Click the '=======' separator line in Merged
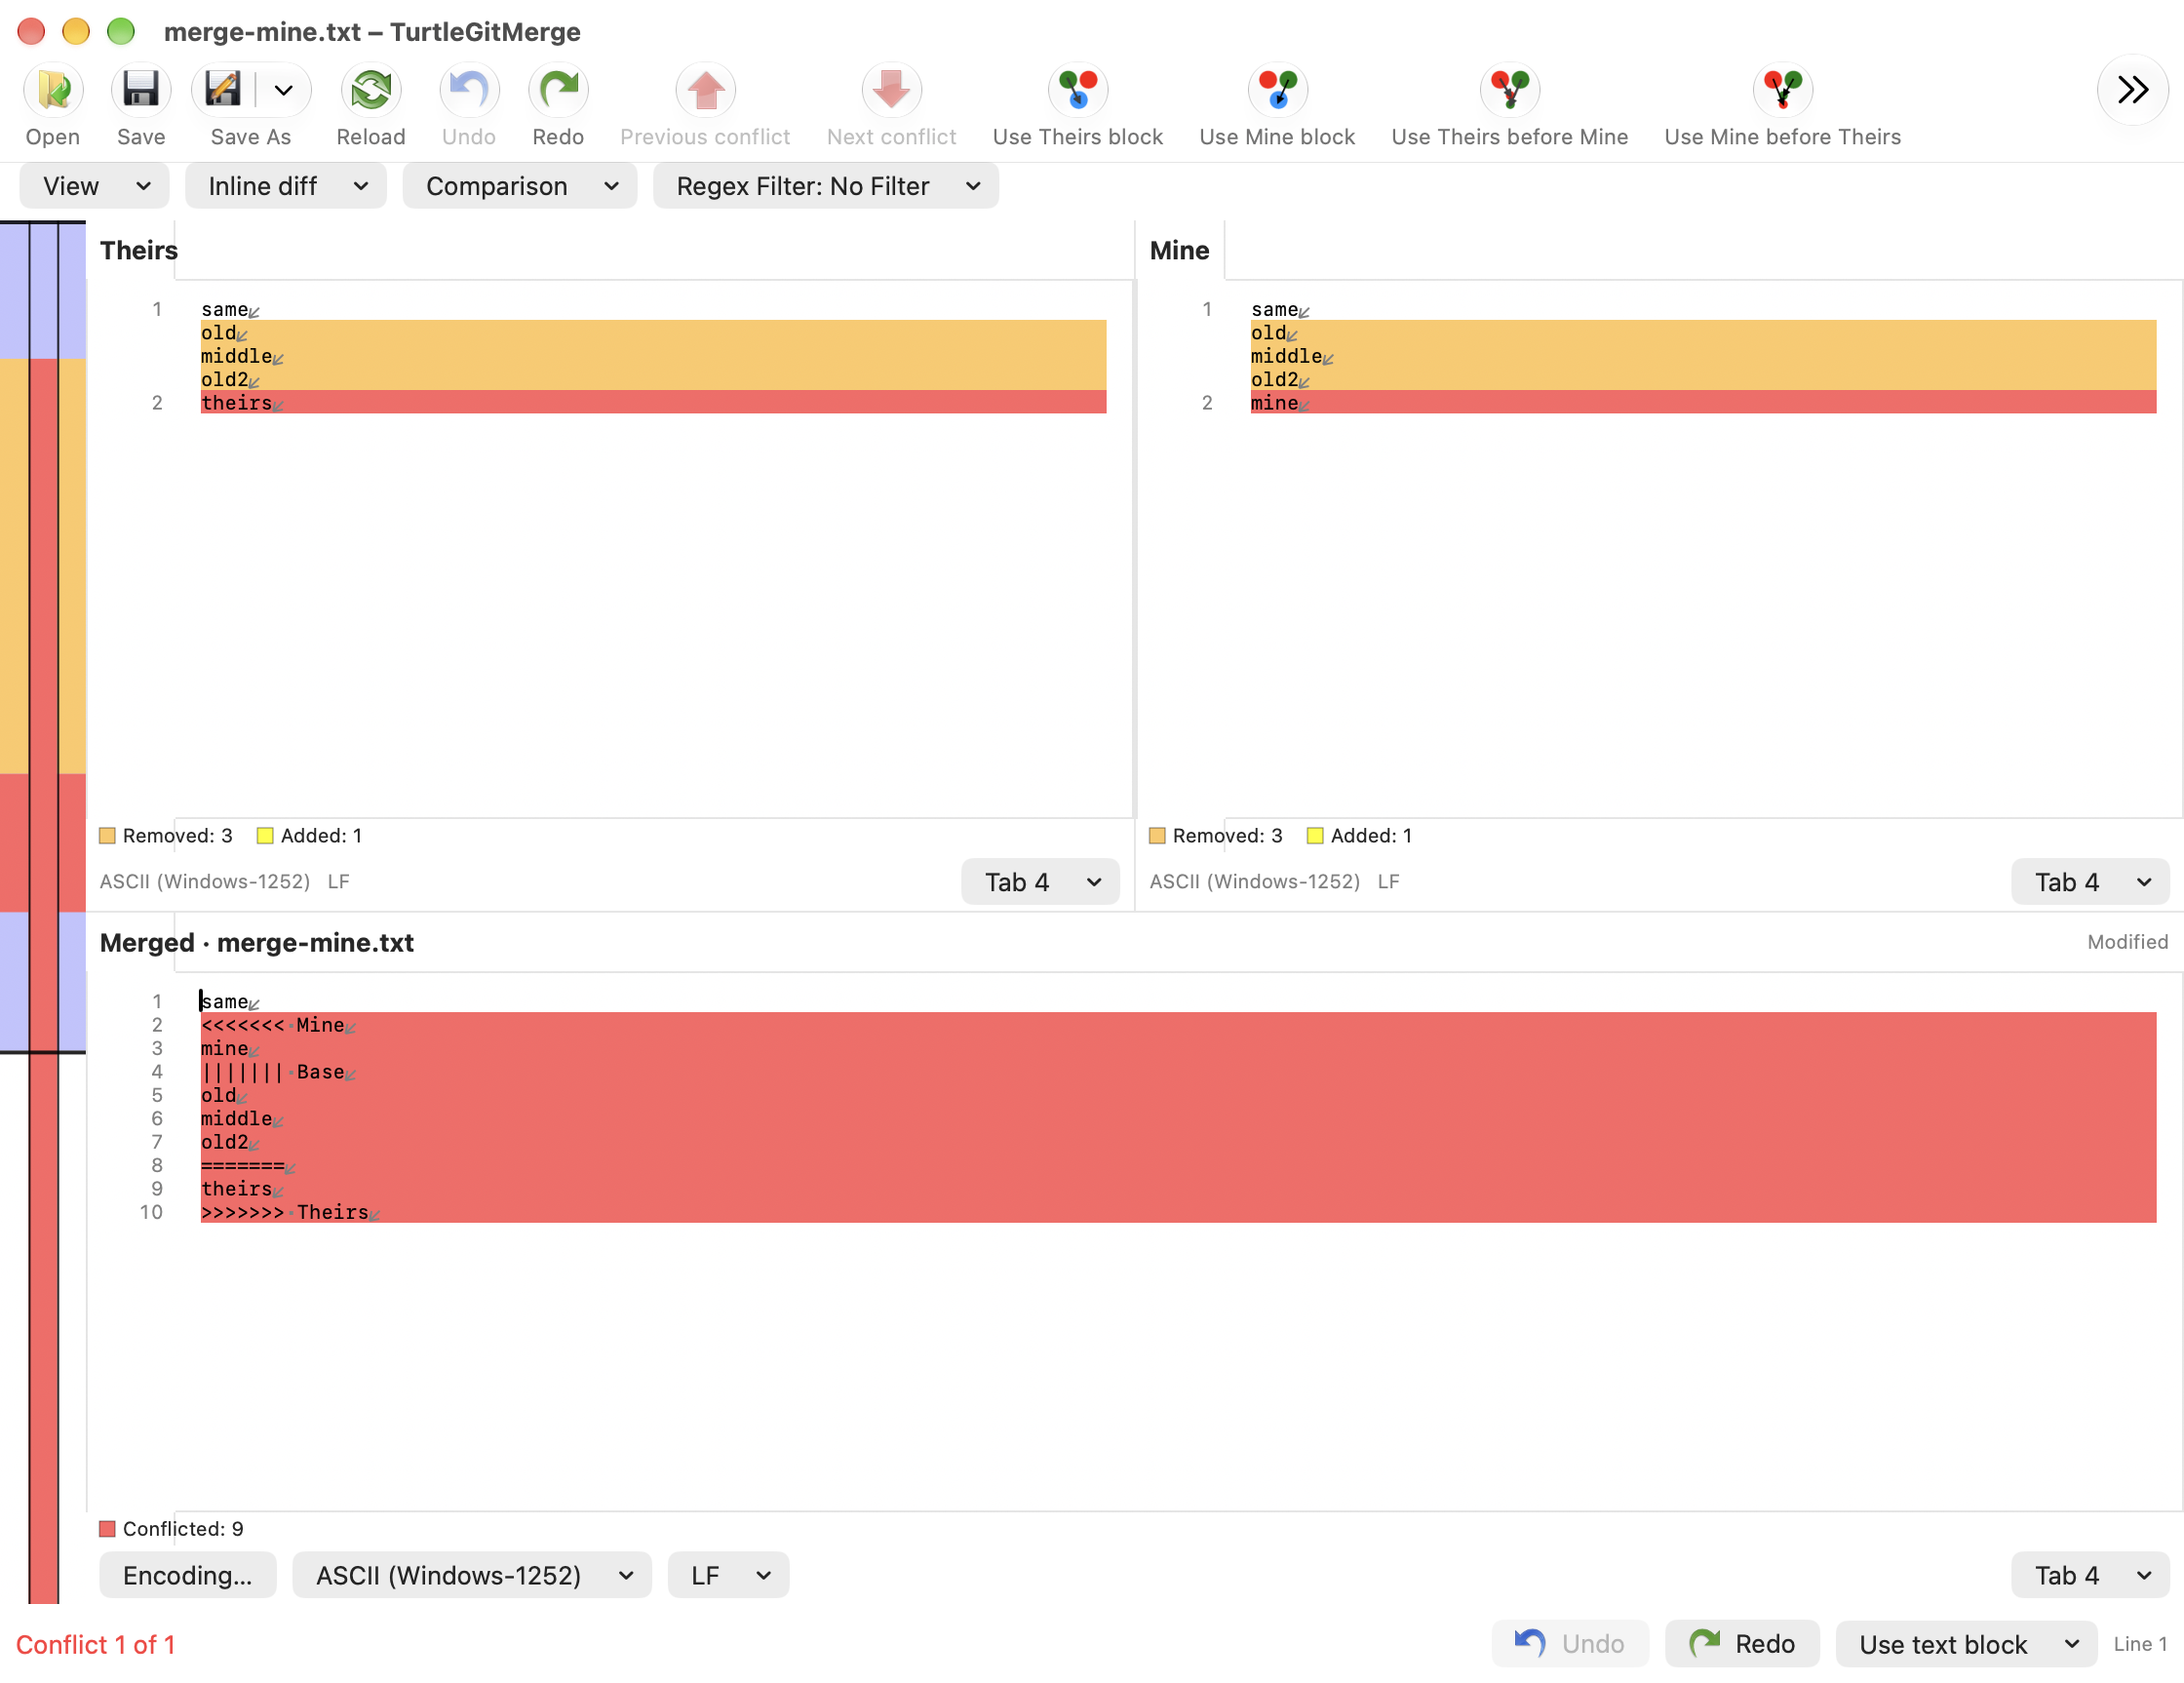This screenshot has width=2184, height=1683. click(1178, 1166)
